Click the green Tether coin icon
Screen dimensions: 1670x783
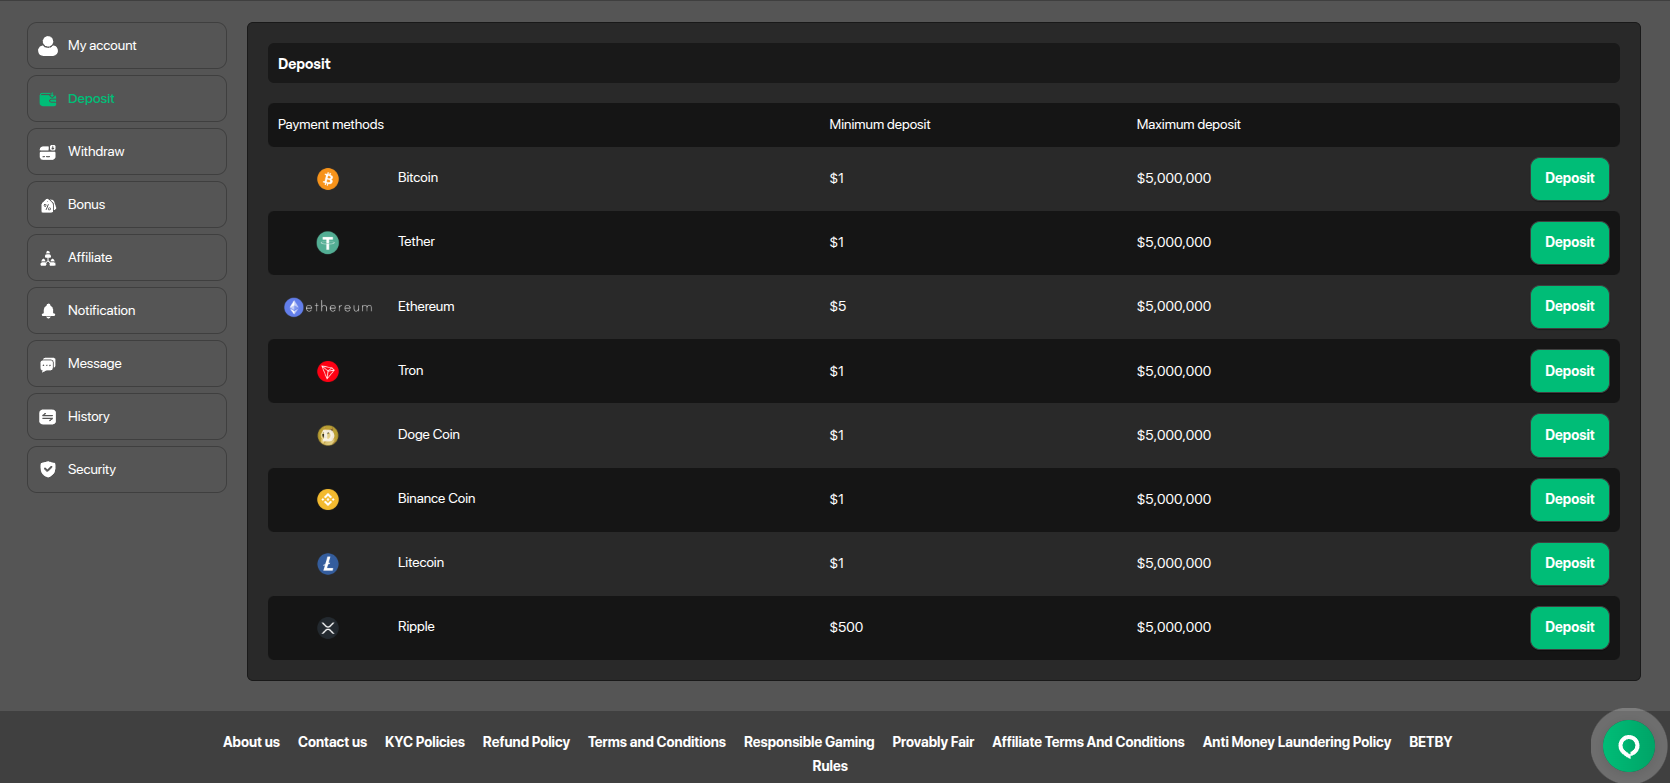[x=328, y=243]
